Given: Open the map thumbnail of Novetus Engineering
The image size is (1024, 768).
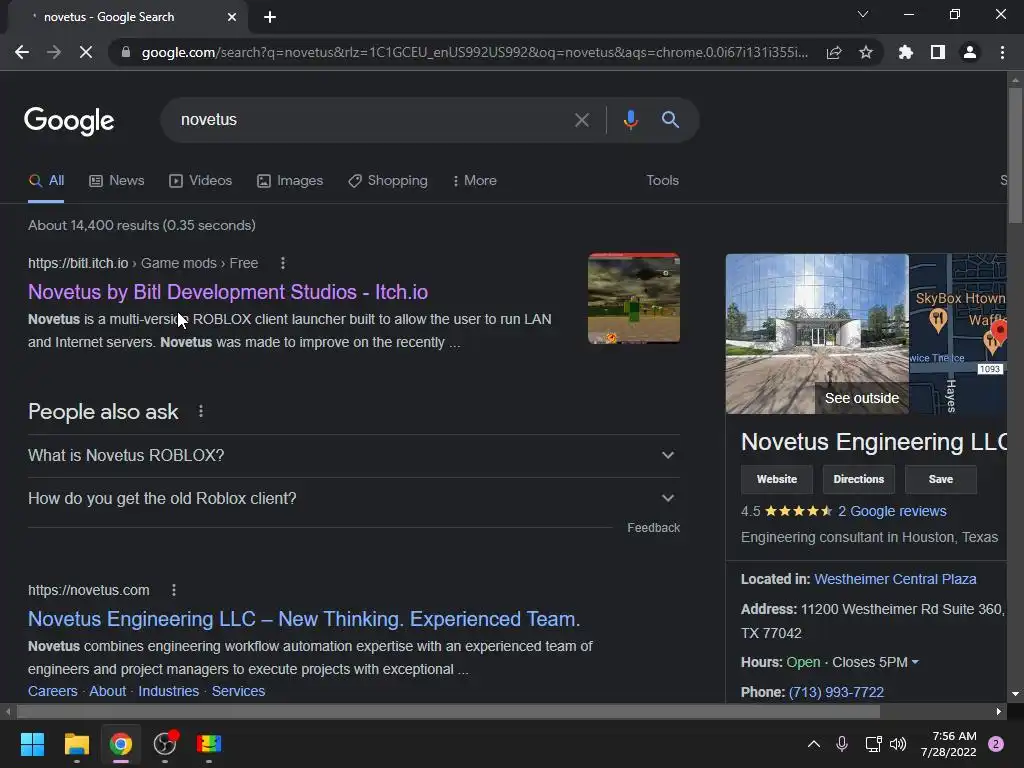Looking at the screenshot, I should tap(958, 334).
